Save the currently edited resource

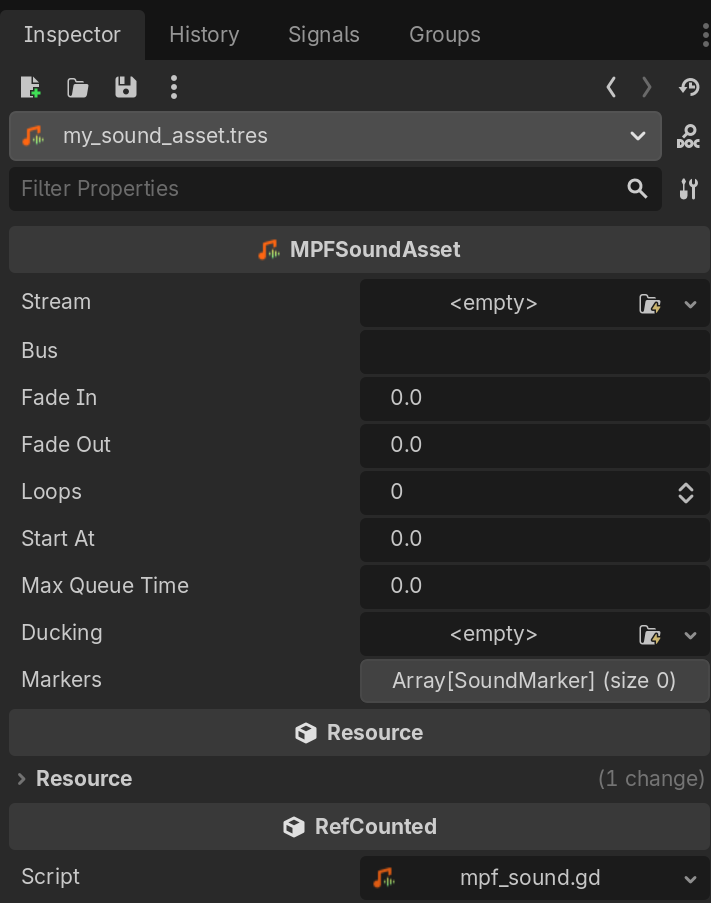pos(126,88)
